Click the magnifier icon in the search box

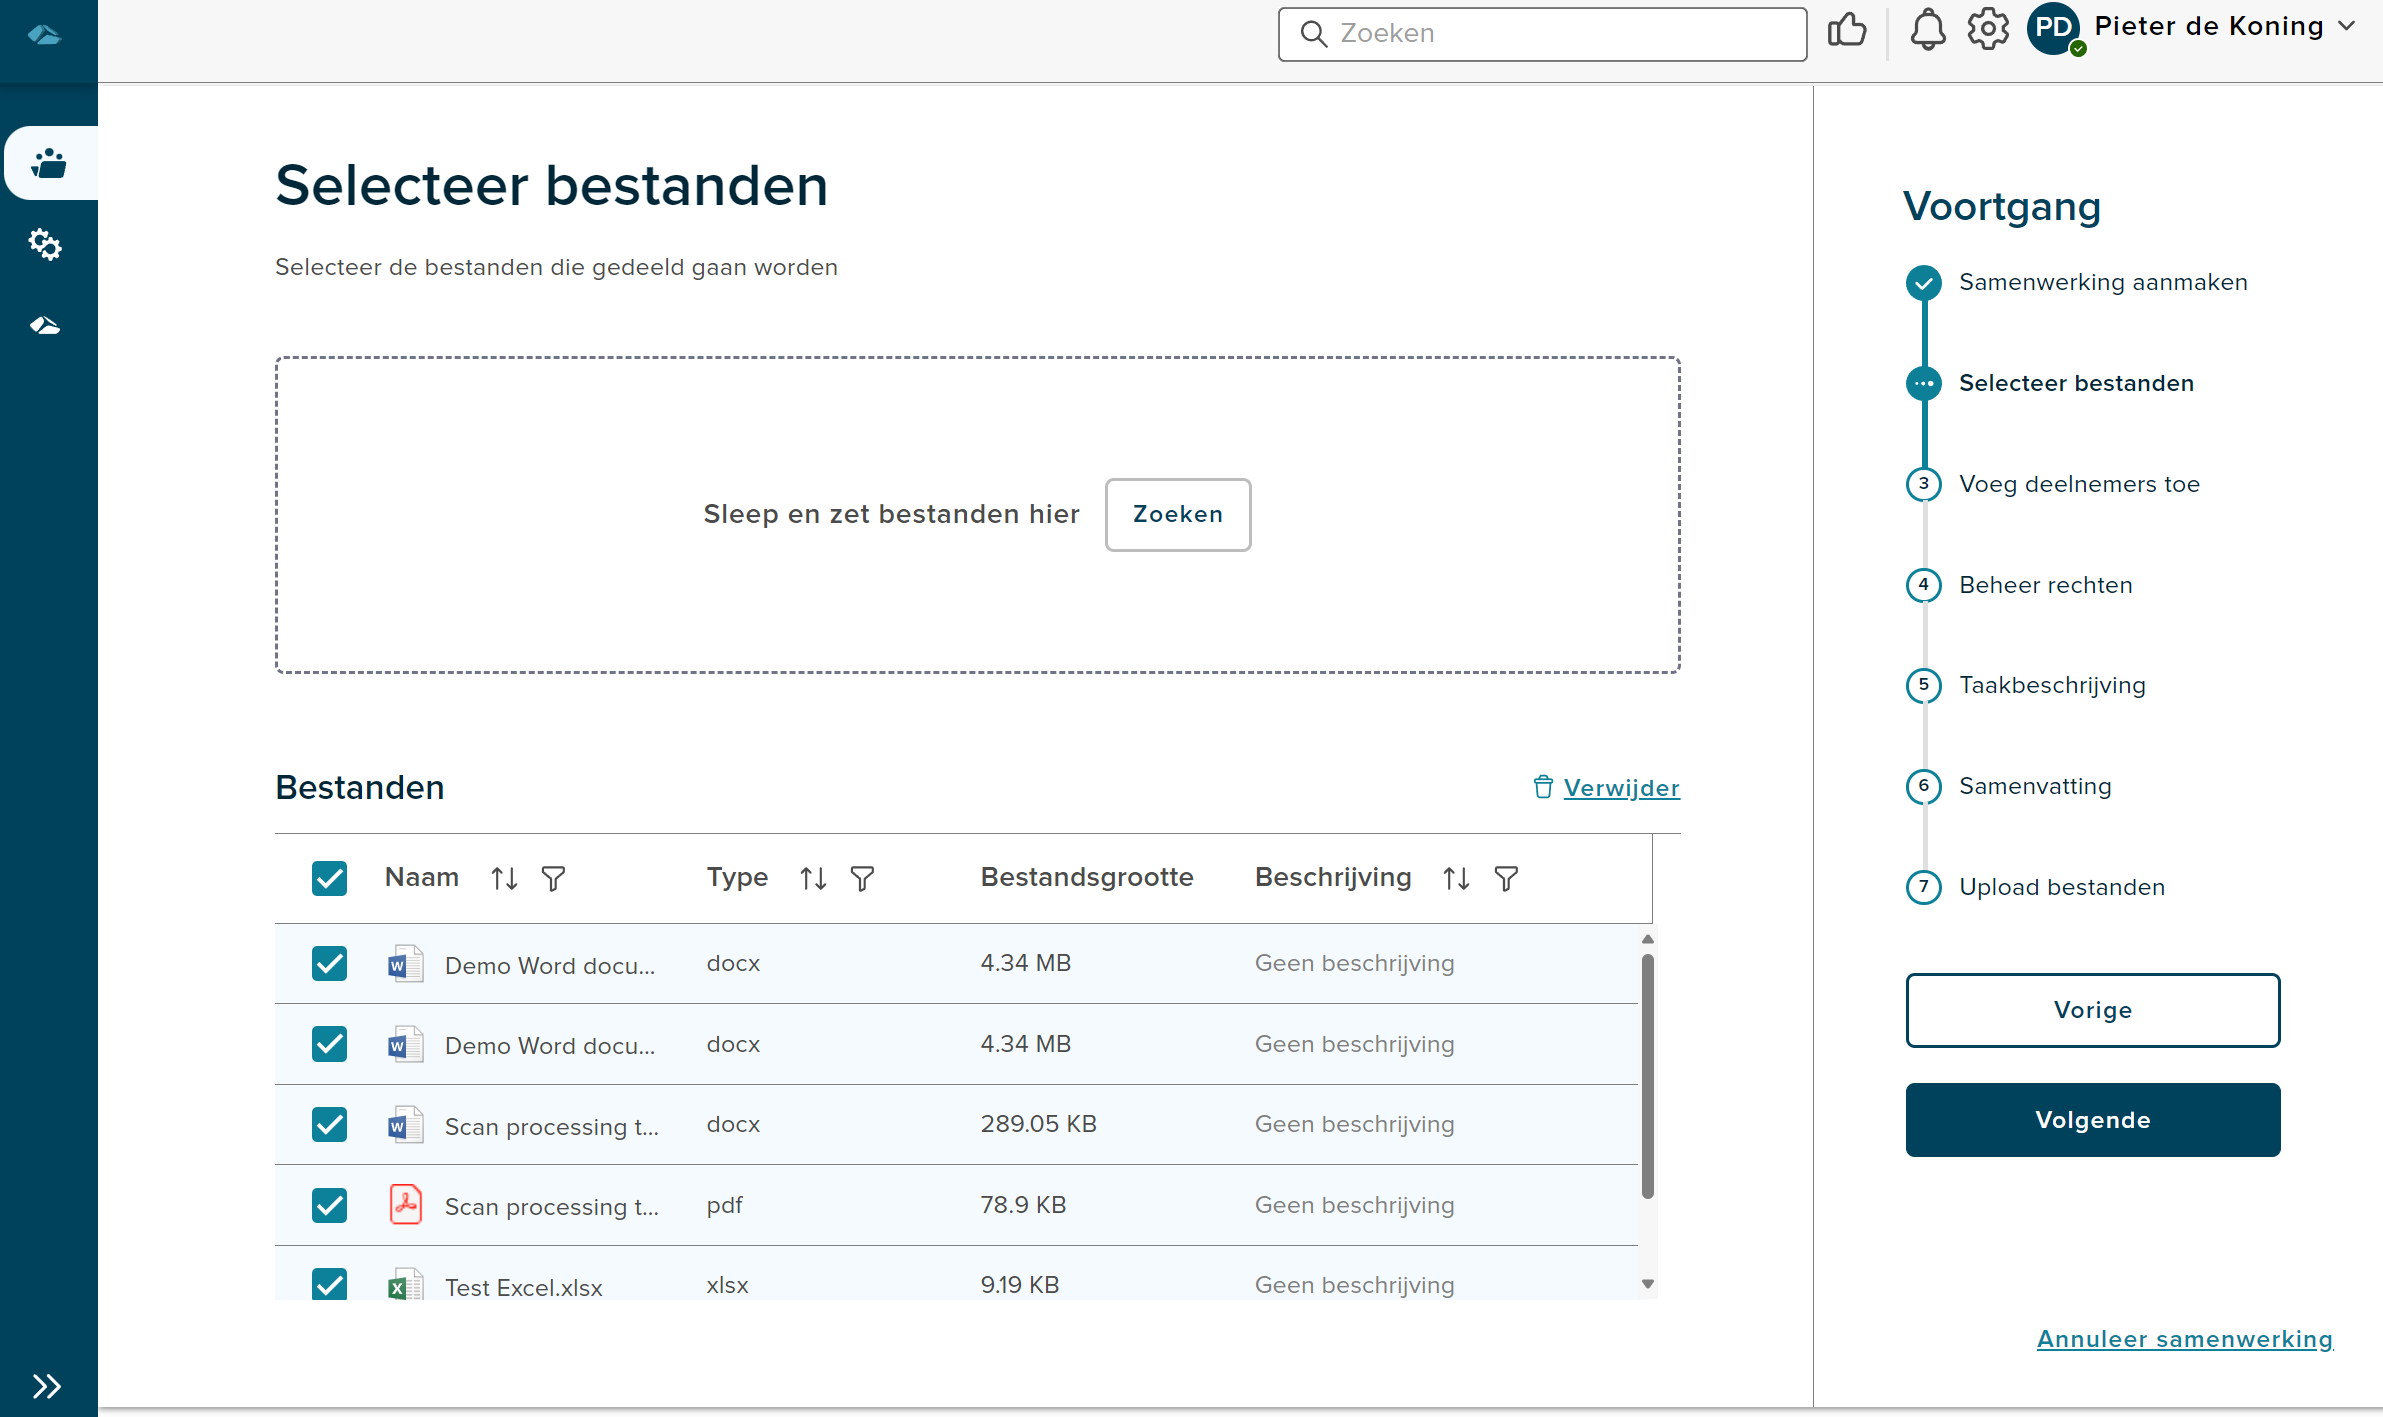[x=1313, y=34]
